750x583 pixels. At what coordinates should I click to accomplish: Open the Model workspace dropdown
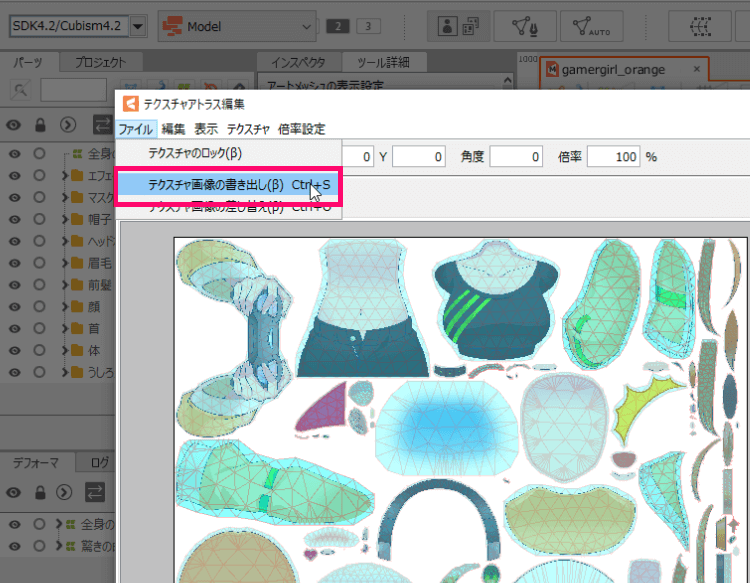(237, 26)
